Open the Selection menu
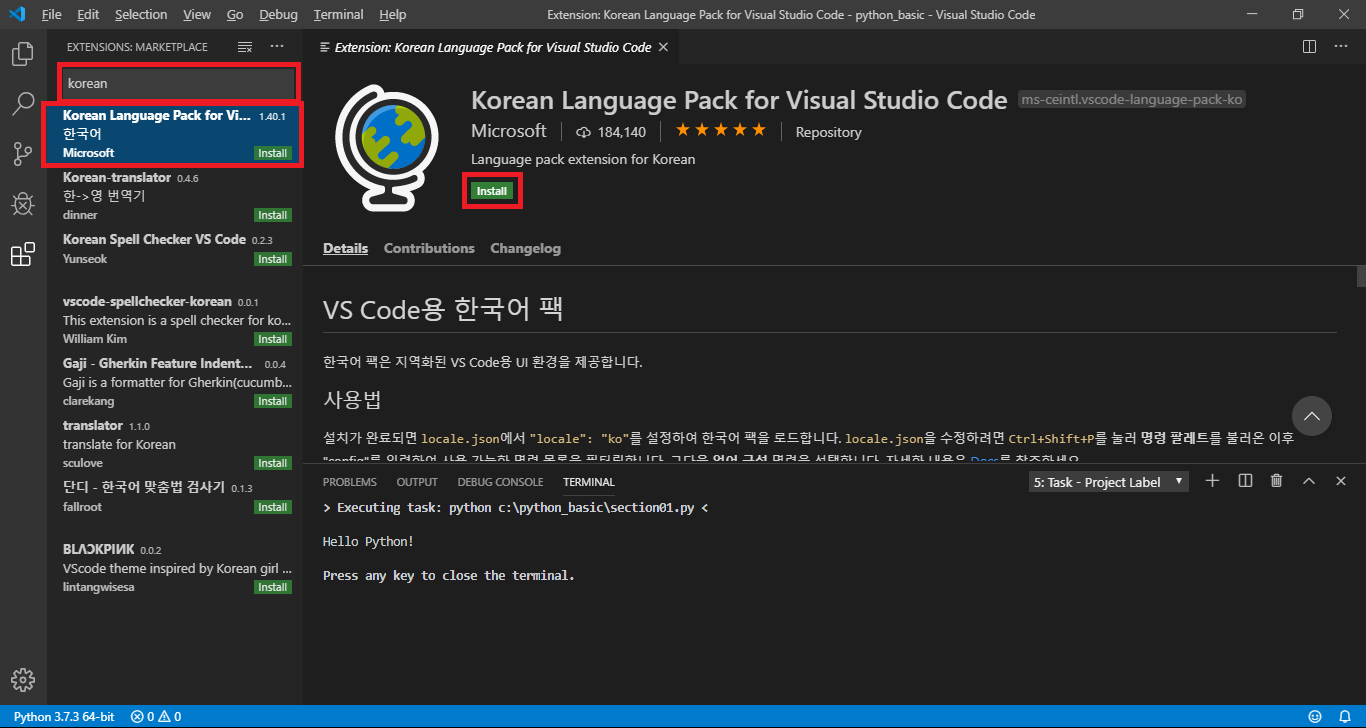Viewport: 1366px width, 728px height. pyautogui.click(x=141, y=15)
